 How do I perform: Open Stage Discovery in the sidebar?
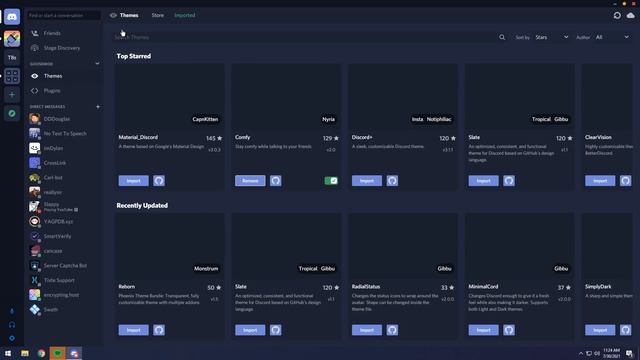[64, 48]
